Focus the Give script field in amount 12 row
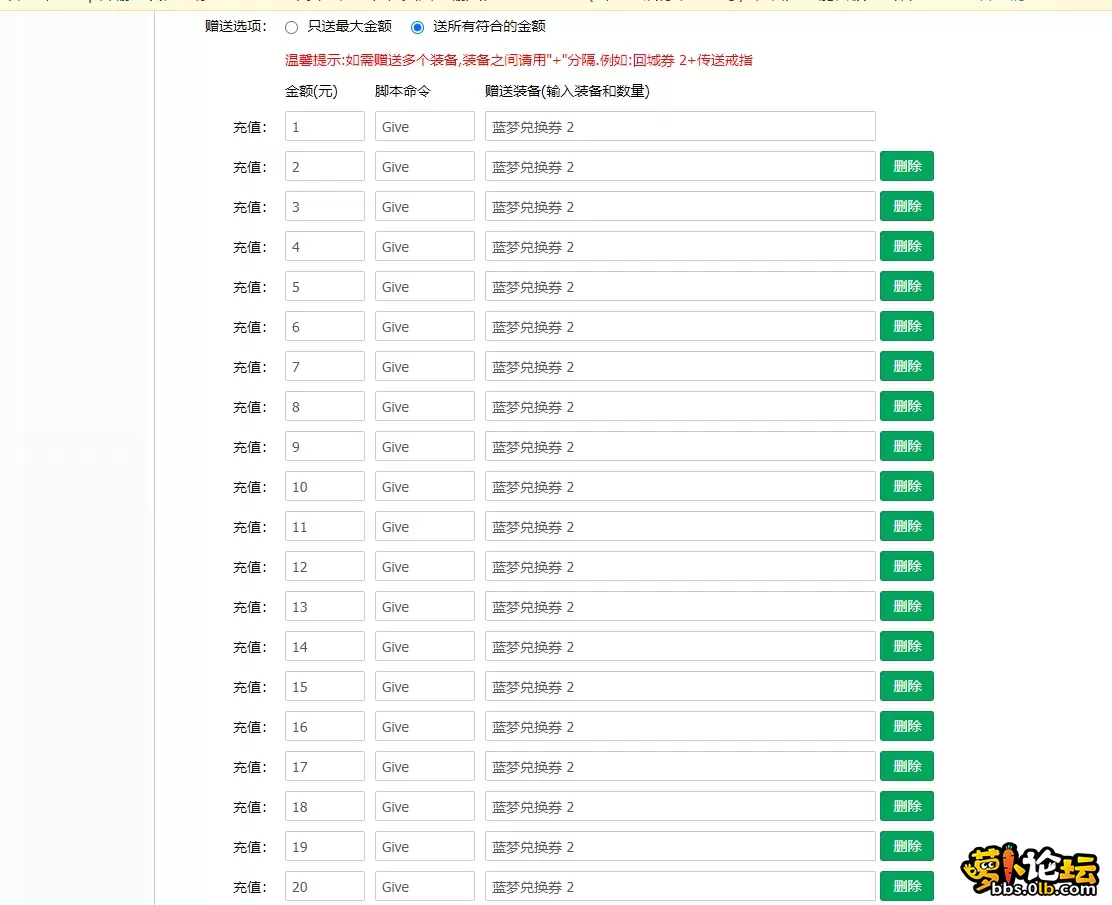Image resolution: width=1112 pixels, height=905 pixels. tap(425, 567)
